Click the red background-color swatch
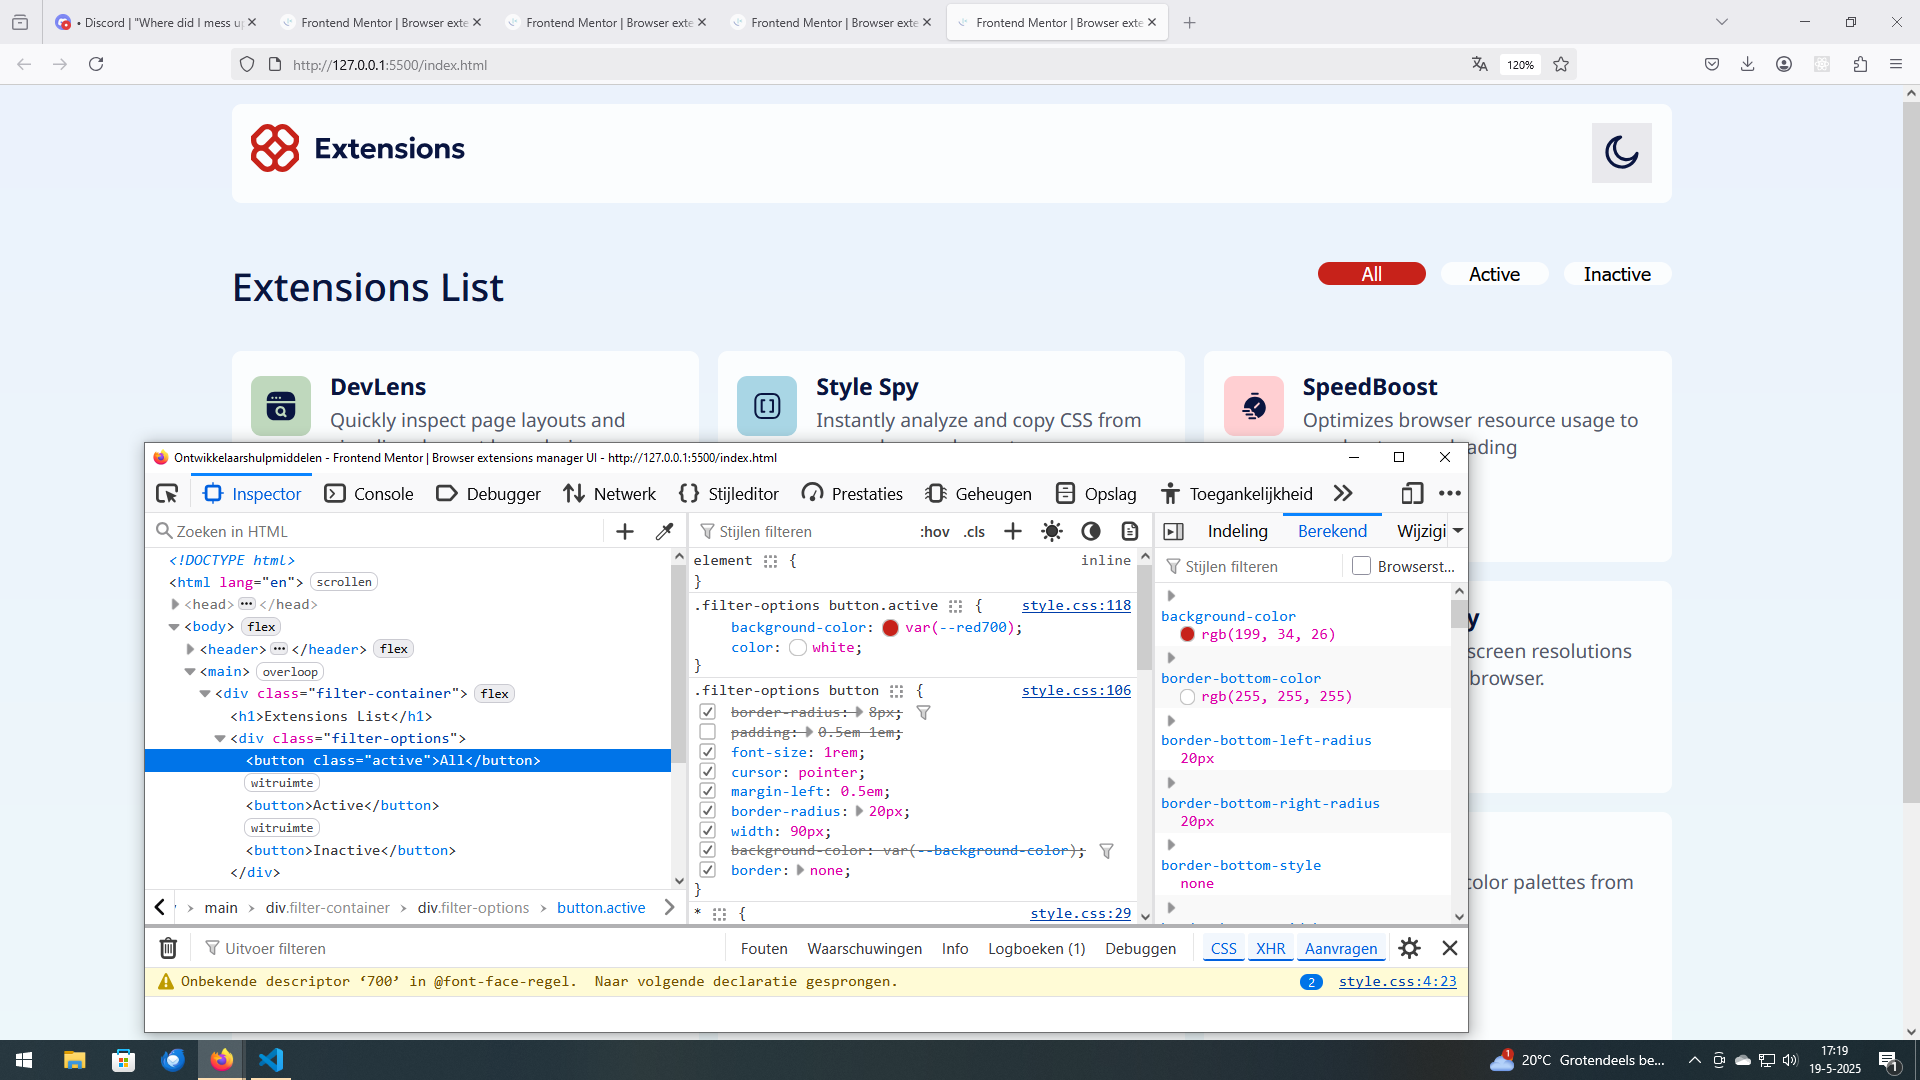Image resolution: width=1920 pixels, height=1080 pixels. pyautogui.click(x=890, y=628)
